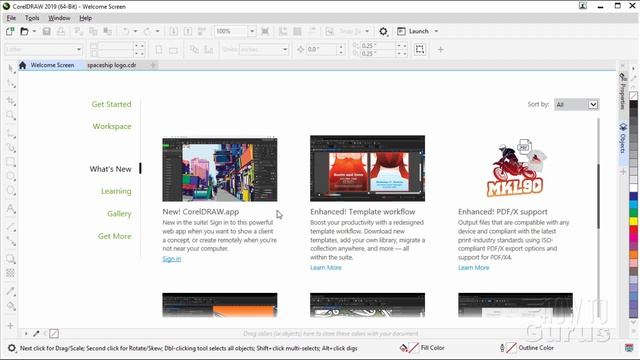The height and width of the screenshot is (360, 640).
Task: Click the Full-screen preview icon
Action: pos(265,31)
